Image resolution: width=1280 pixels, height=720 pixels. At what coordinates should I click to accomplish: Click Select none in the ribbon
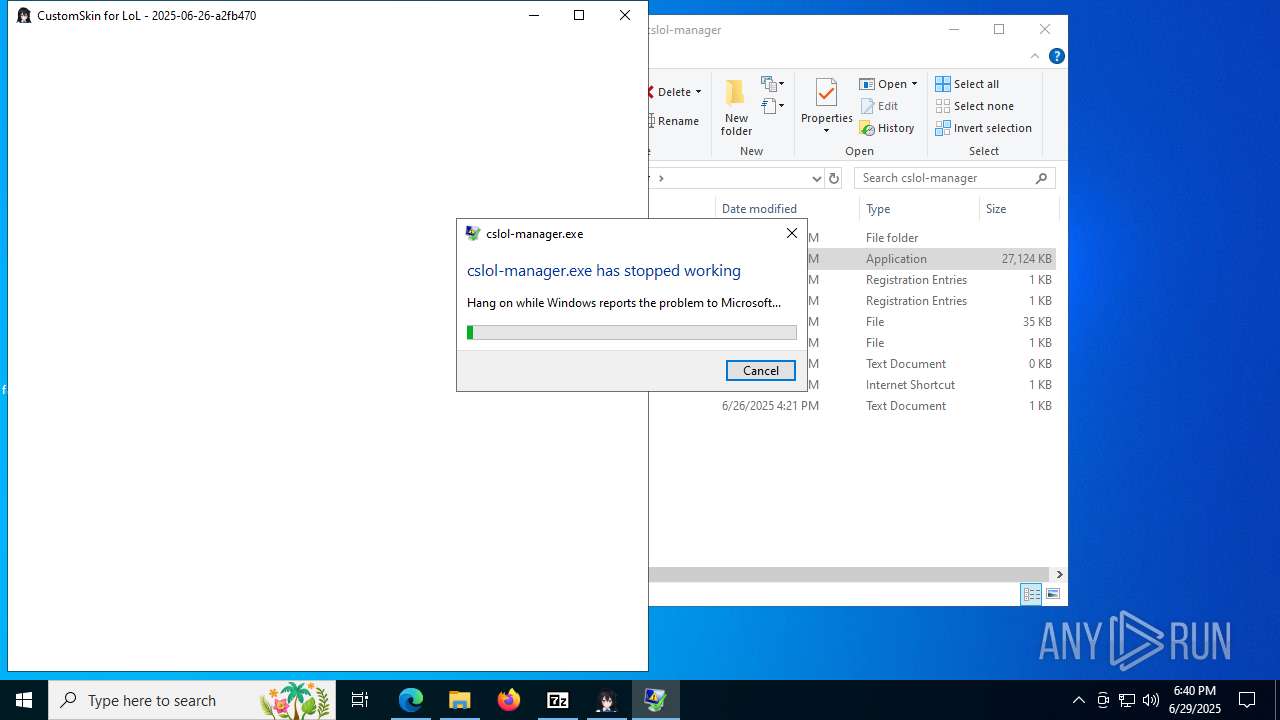(x=975, y=106)
